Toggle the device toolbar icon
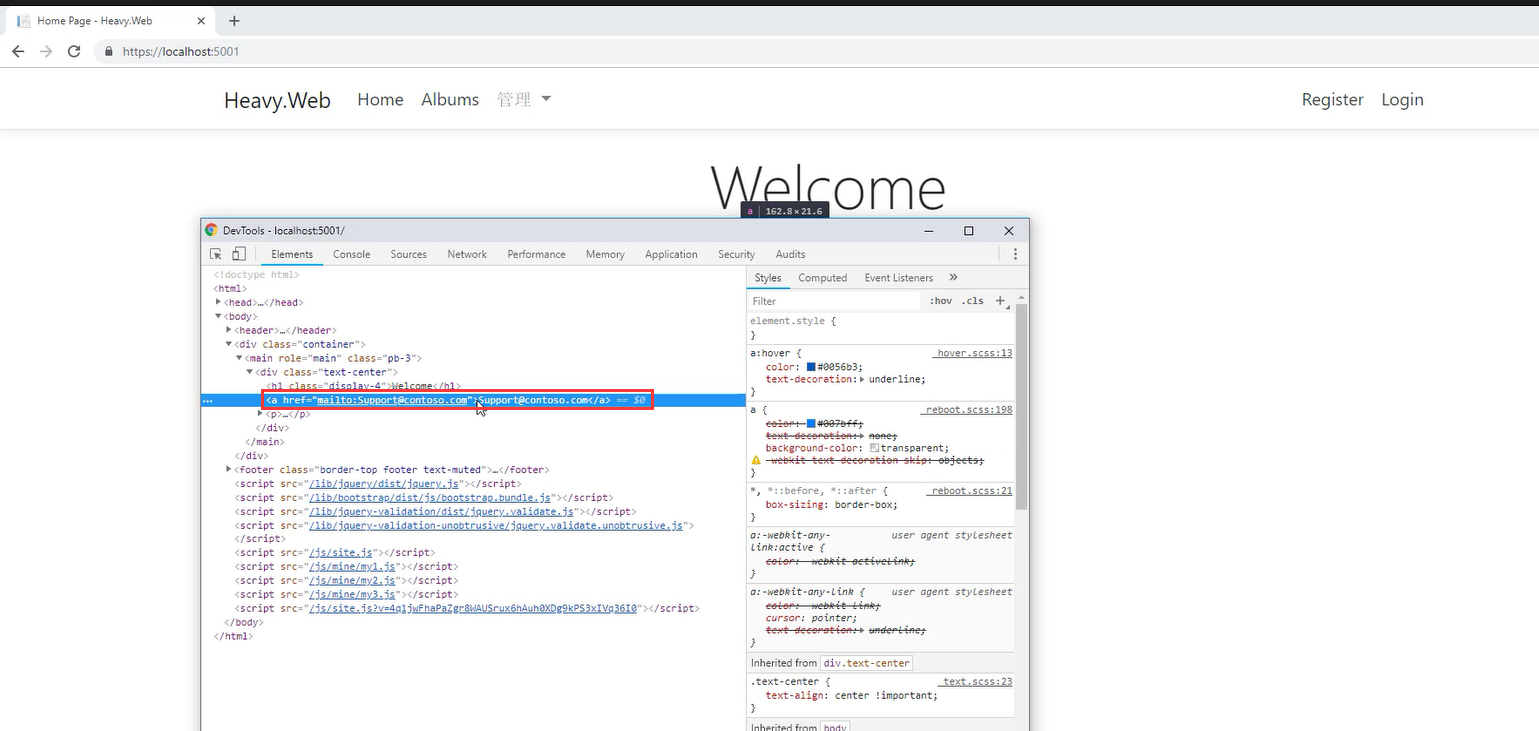The width and height of the screenshot is (1539, 731). tap(238, 254)
